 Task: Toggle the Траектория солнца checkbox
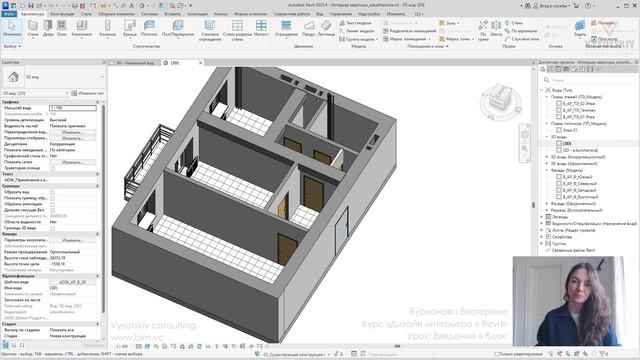[53, 168]
